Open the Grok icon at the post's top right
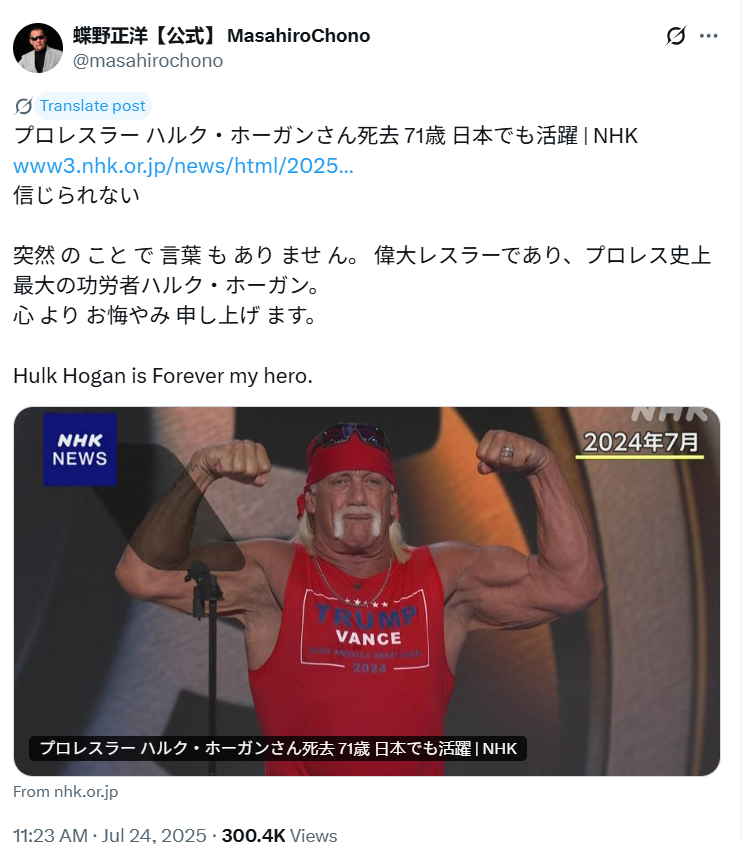 point(676,36)
